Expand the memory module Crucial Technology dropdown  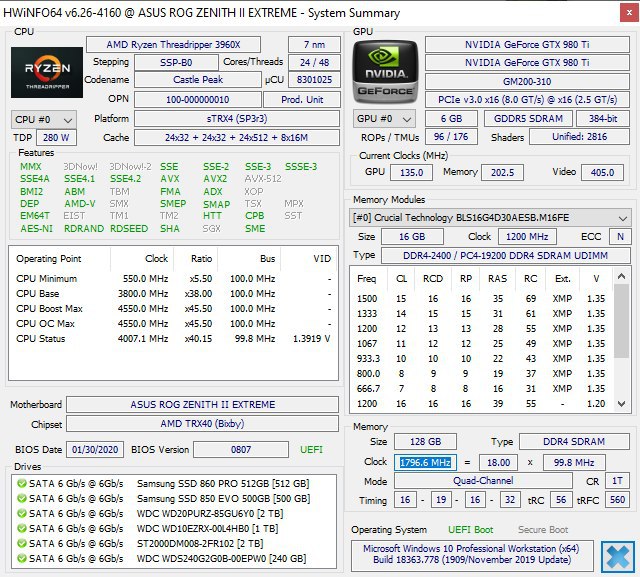tap(490, 217)
